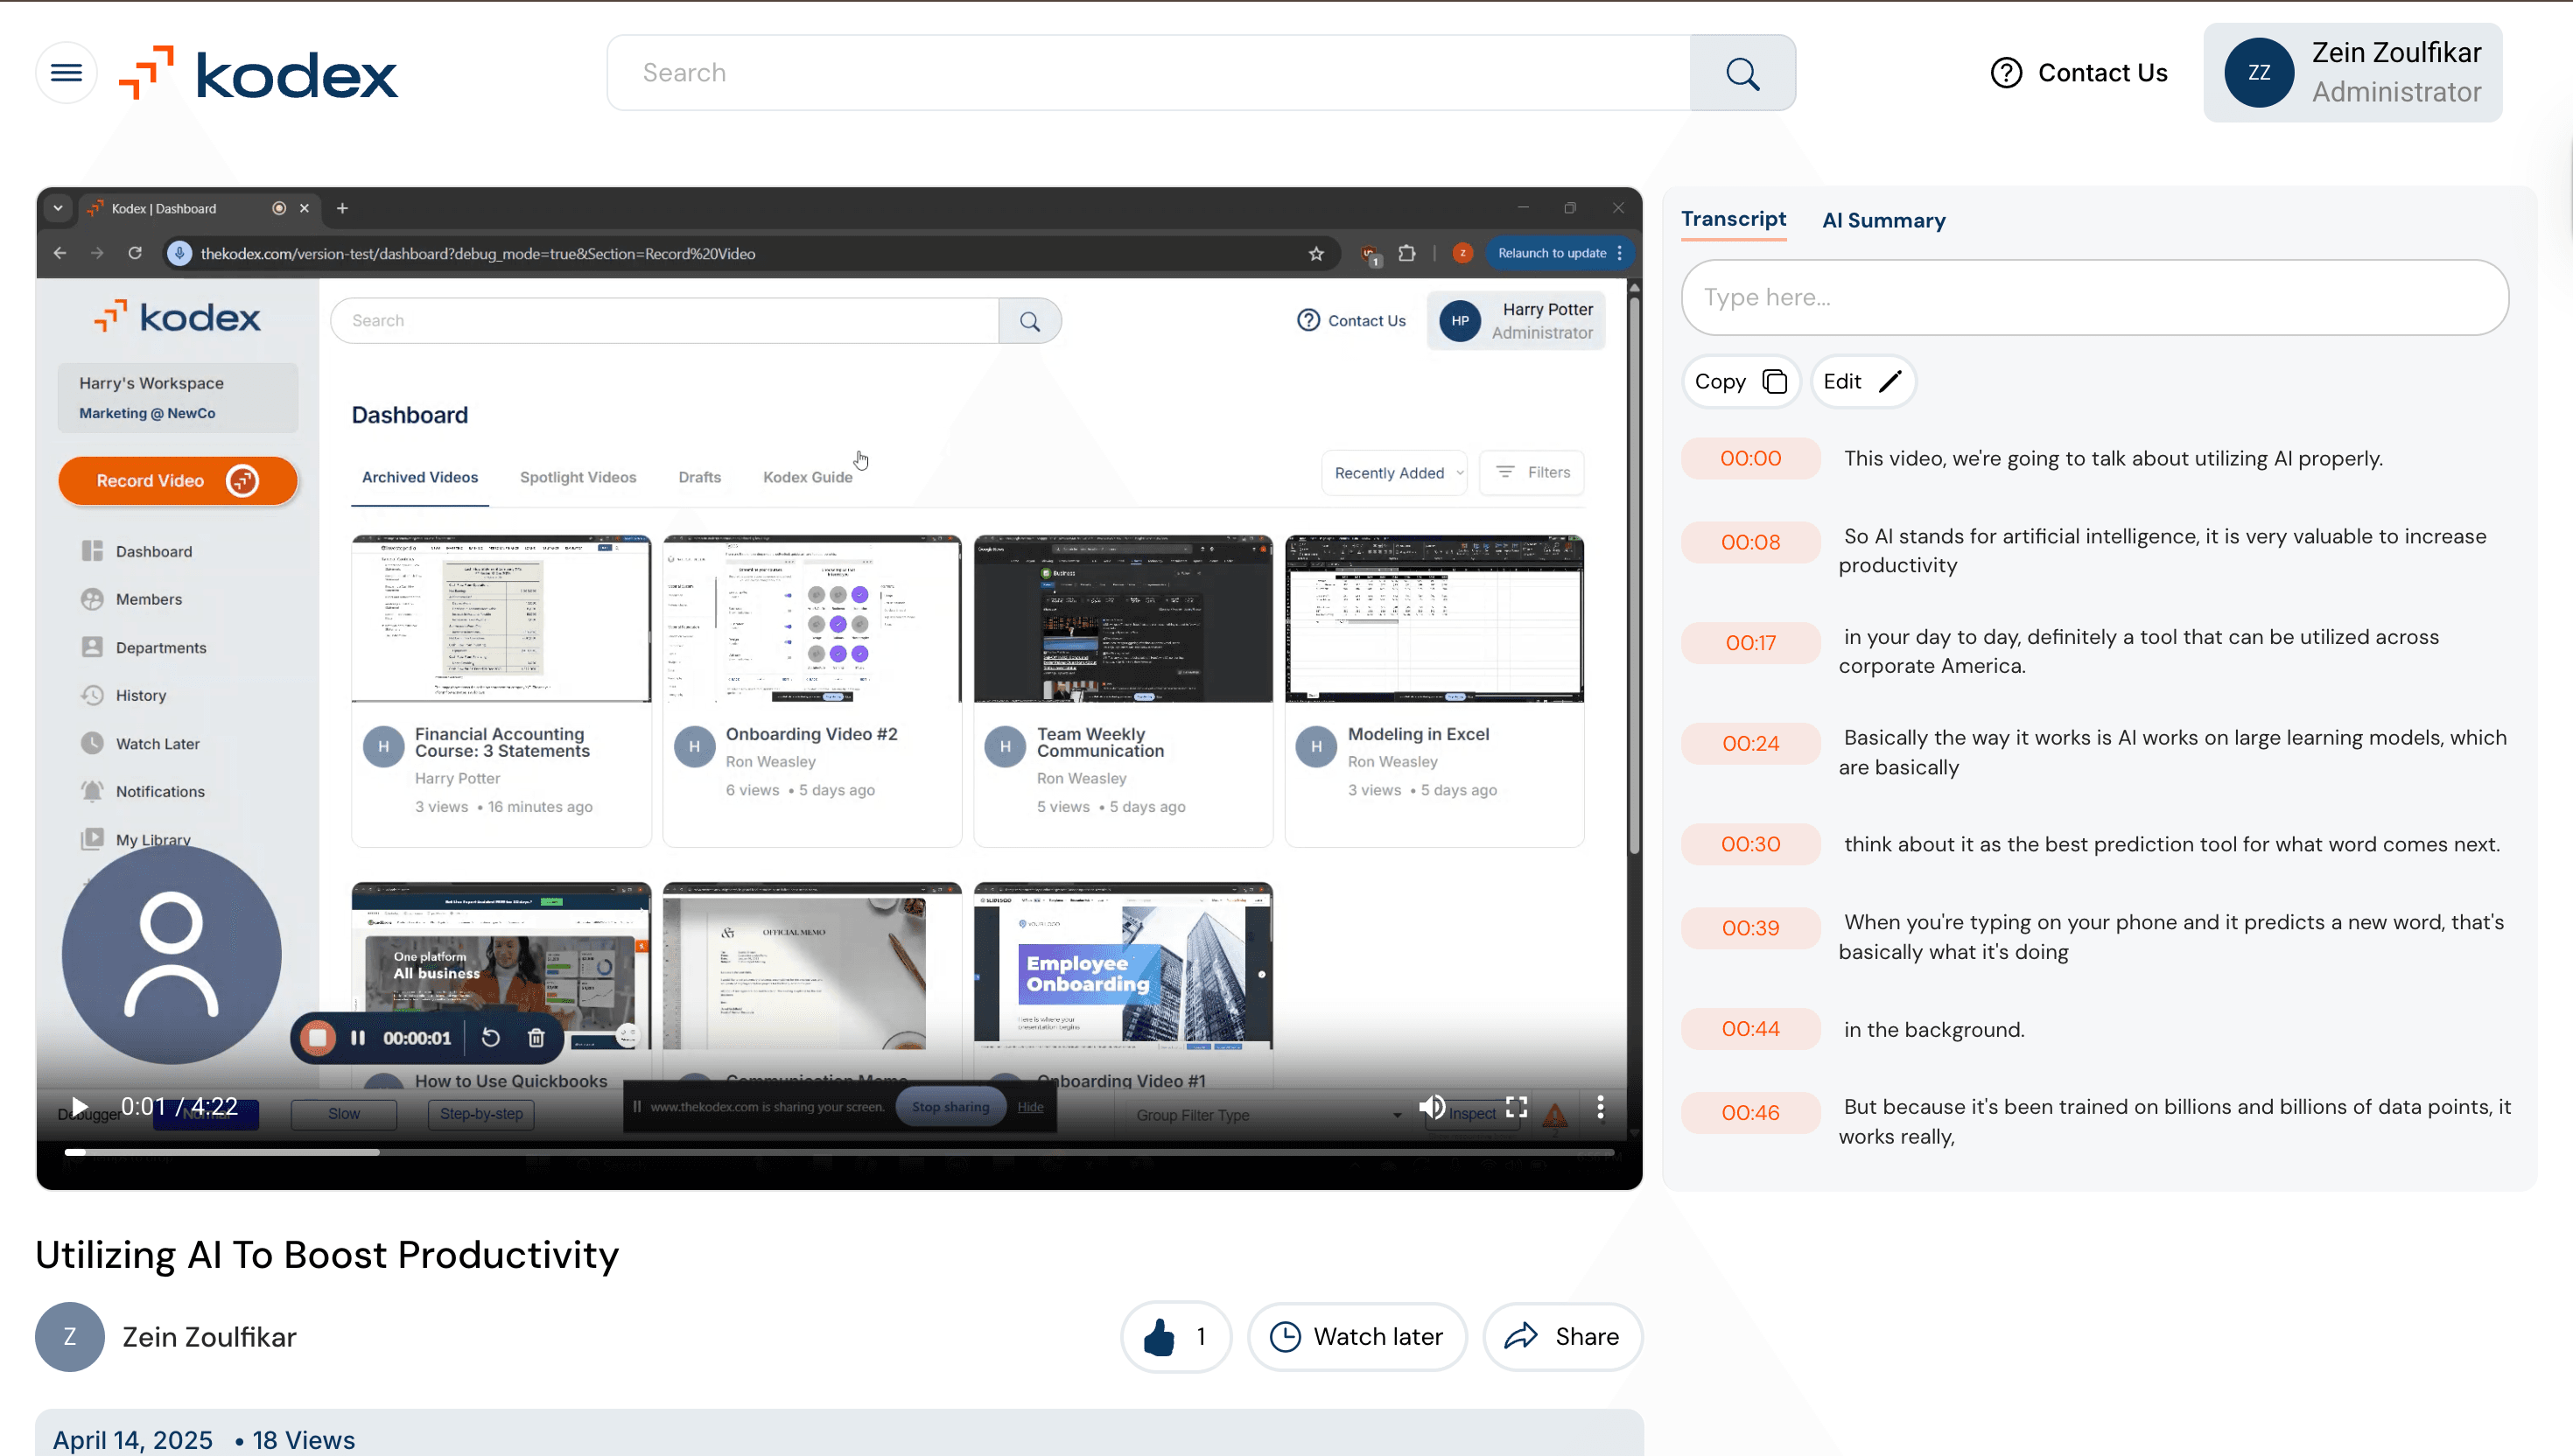Click the Stop sharing button
The height and width of the screenshot is (1456, 2573).
950,1107
